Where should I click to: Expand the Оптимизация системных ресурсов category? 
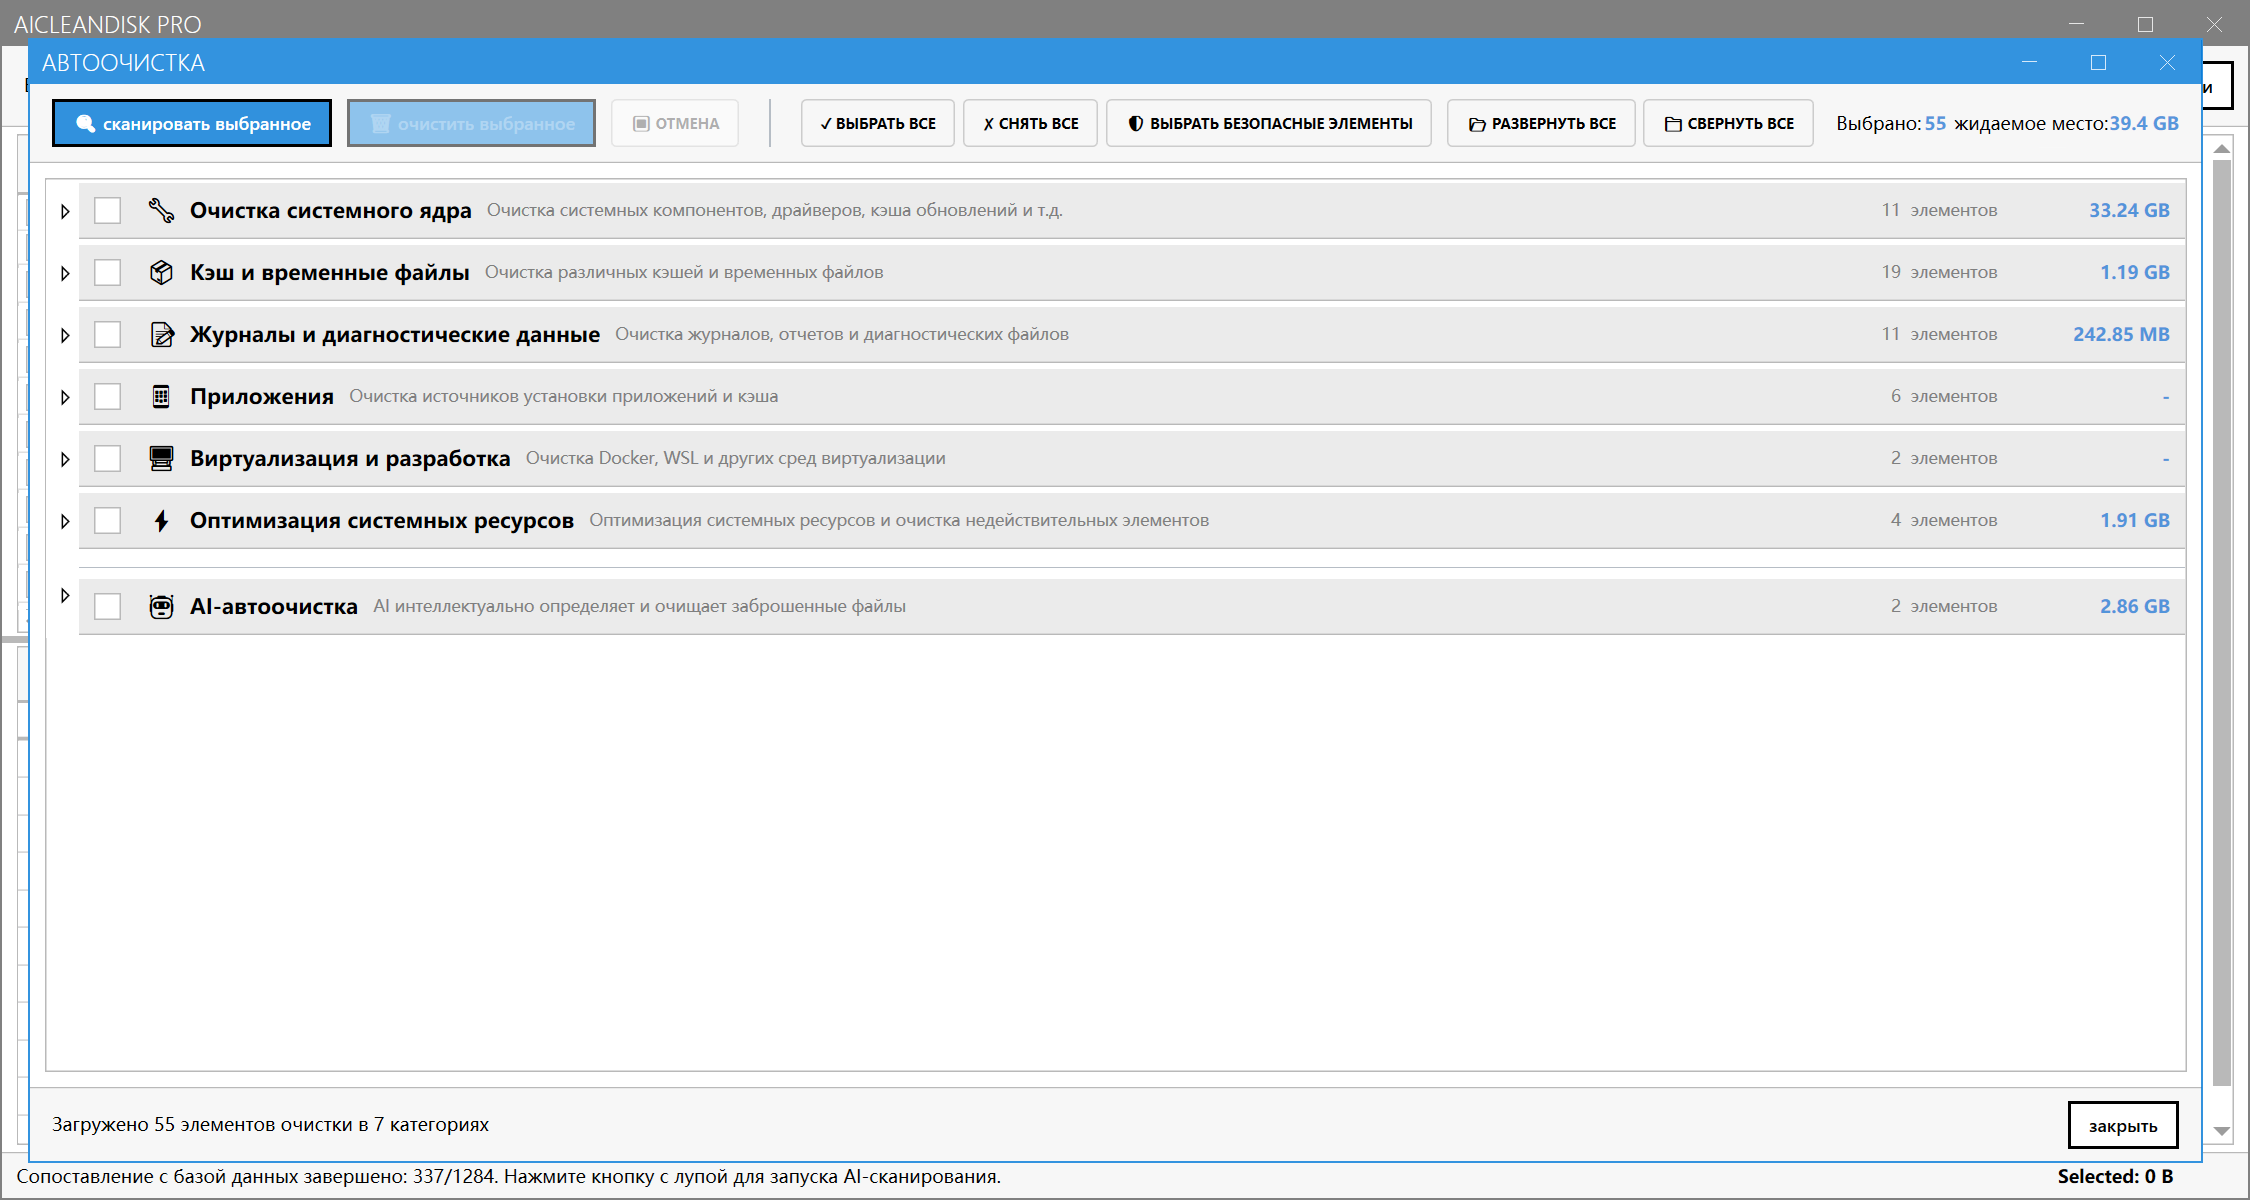click(x=65, y=520)
